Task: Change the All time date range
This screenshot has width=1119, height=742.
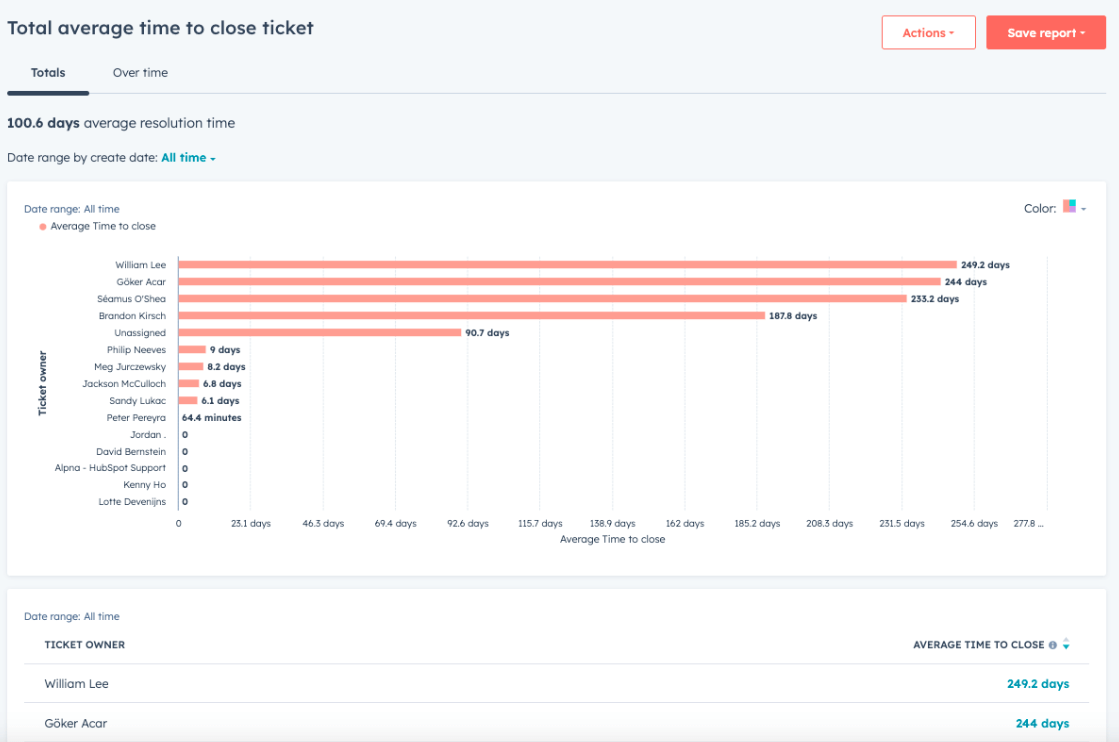Action: tap(188, 158)
